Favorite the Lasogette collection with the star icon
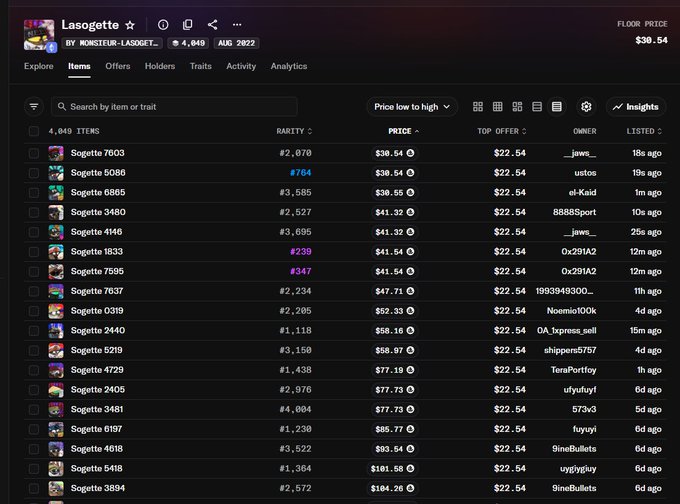The height and width of the screenshot is (504, 680). (130, 25)
